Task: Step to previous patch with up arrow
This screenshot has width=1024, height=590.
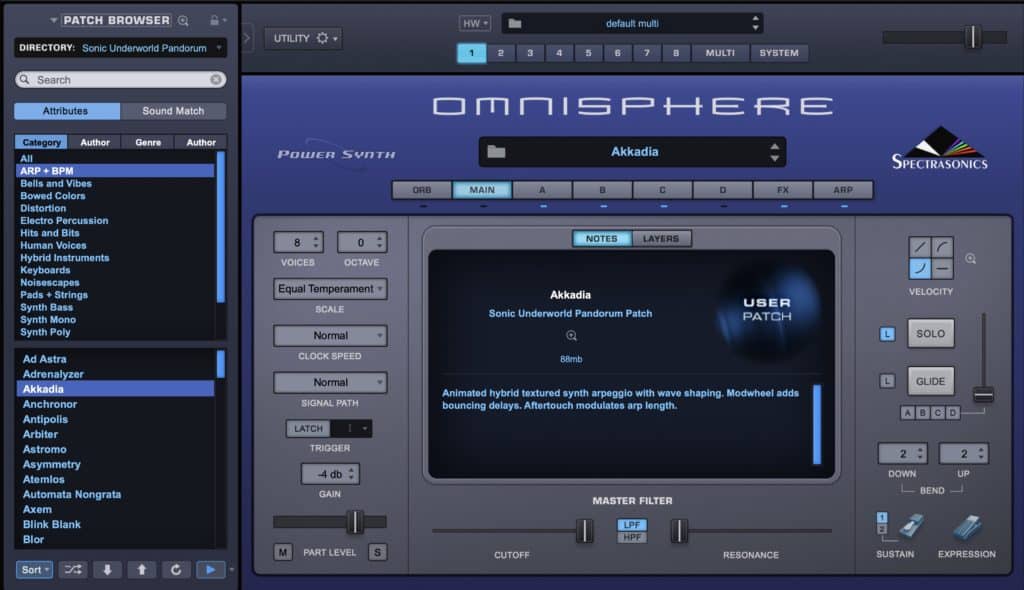Action: click(x=142, y=570)
